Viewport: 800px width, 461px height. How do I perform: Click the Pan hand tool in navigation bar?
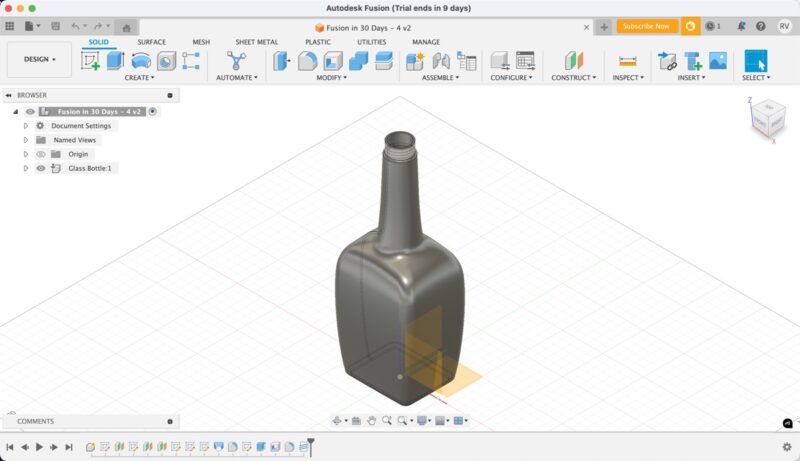(x=371, y=421)
